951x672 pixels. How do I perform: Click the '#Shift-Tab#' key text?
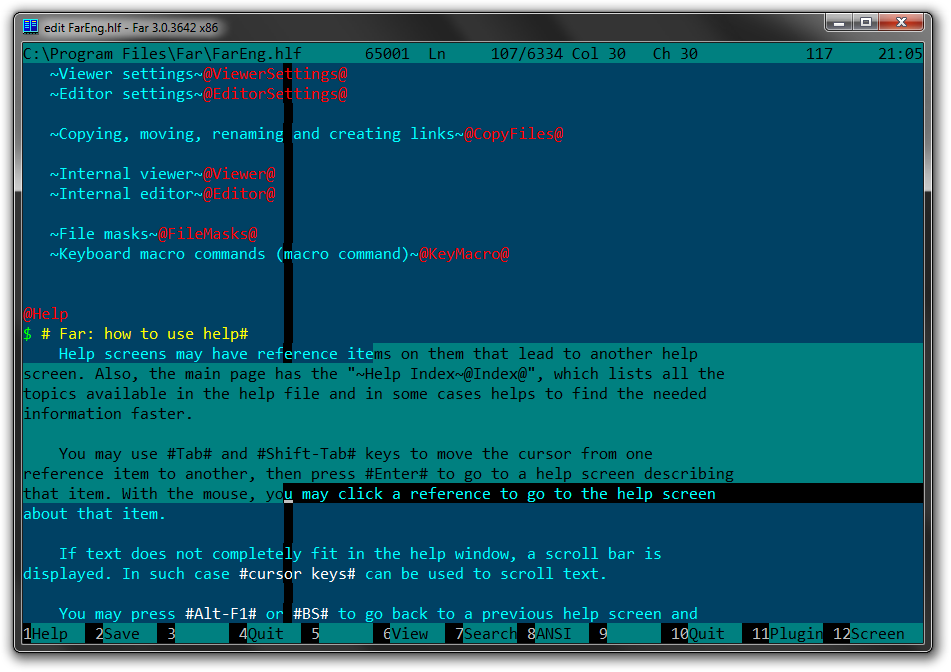point(306,454)
